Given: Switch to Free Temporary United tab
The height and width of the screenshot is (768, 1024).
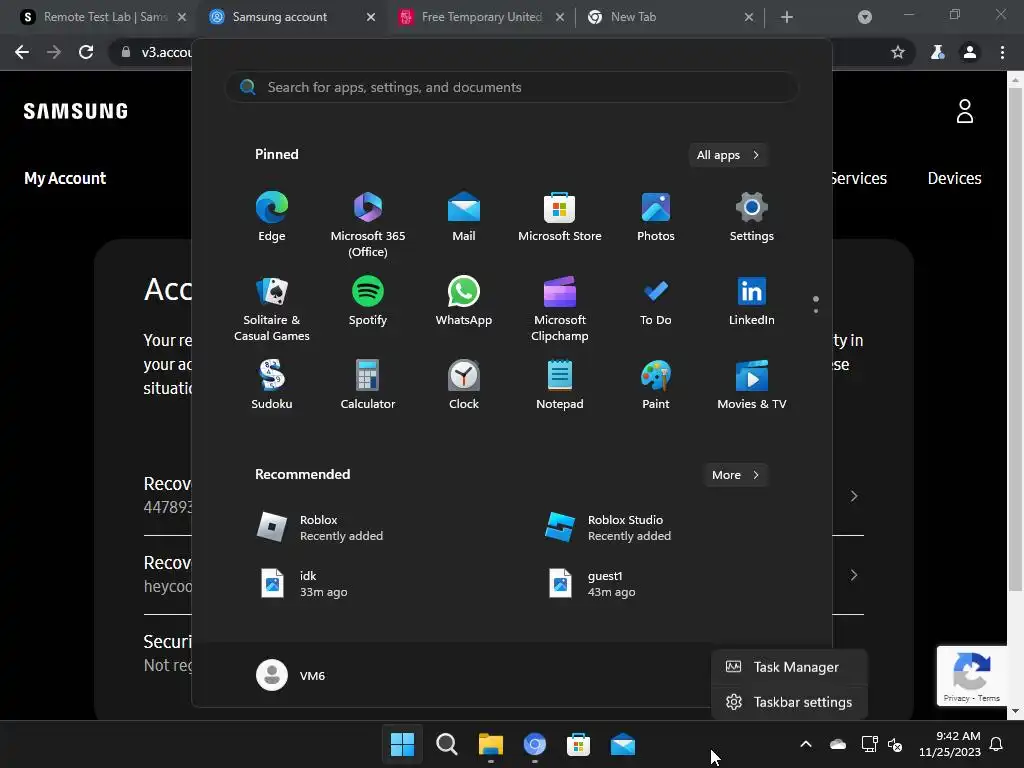Looking at the screenshot, I should point(479,17).
